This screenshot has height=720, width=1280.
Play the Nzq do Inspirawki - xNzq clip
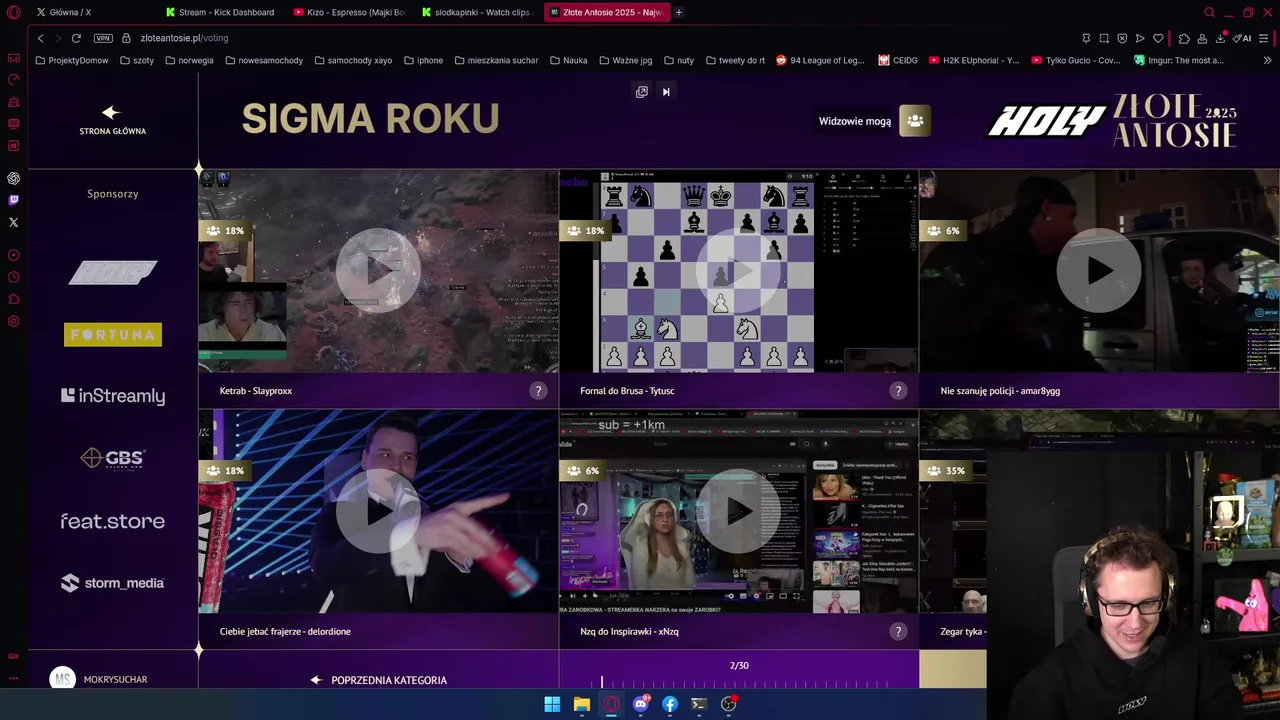(738, 511)
